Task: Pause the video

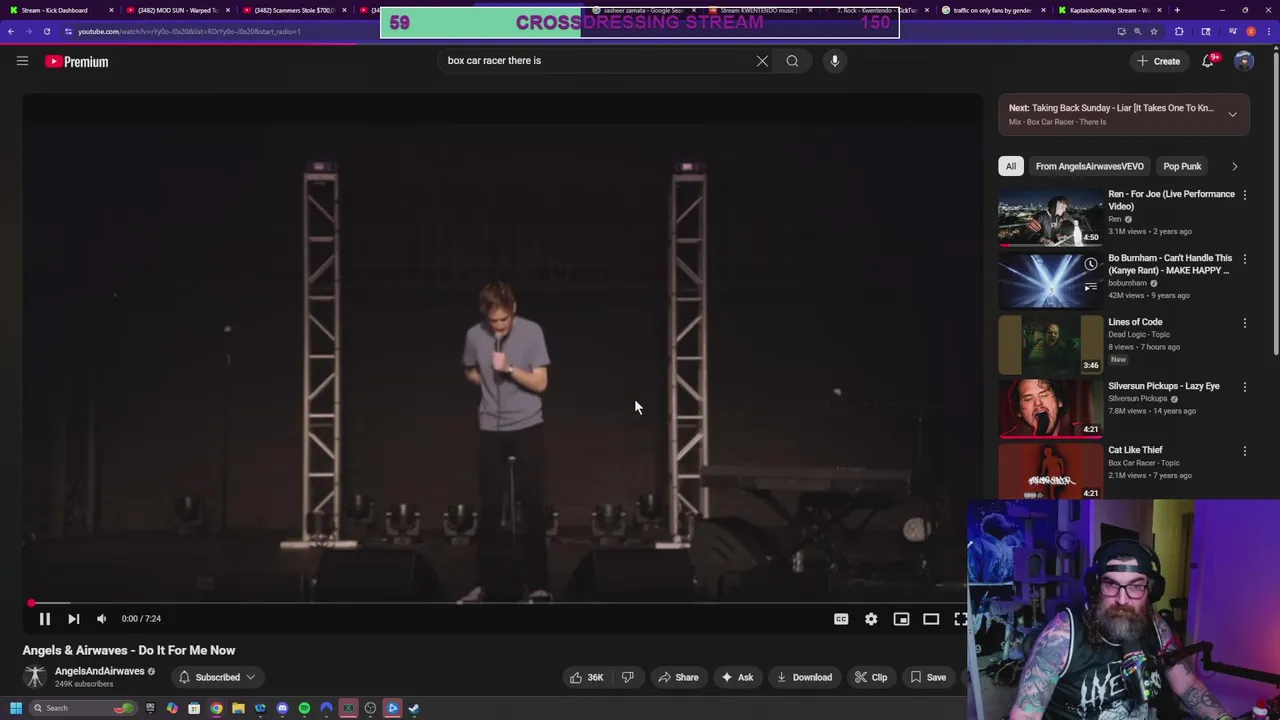Action: pyautogui.click(x=44, y=619)
